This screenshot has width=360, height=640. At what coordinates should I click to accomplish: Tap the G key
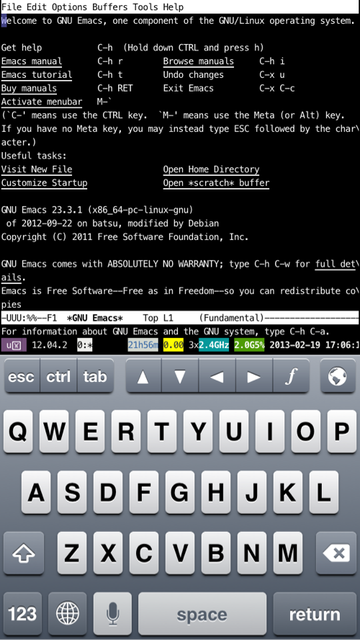click(180, 492)
